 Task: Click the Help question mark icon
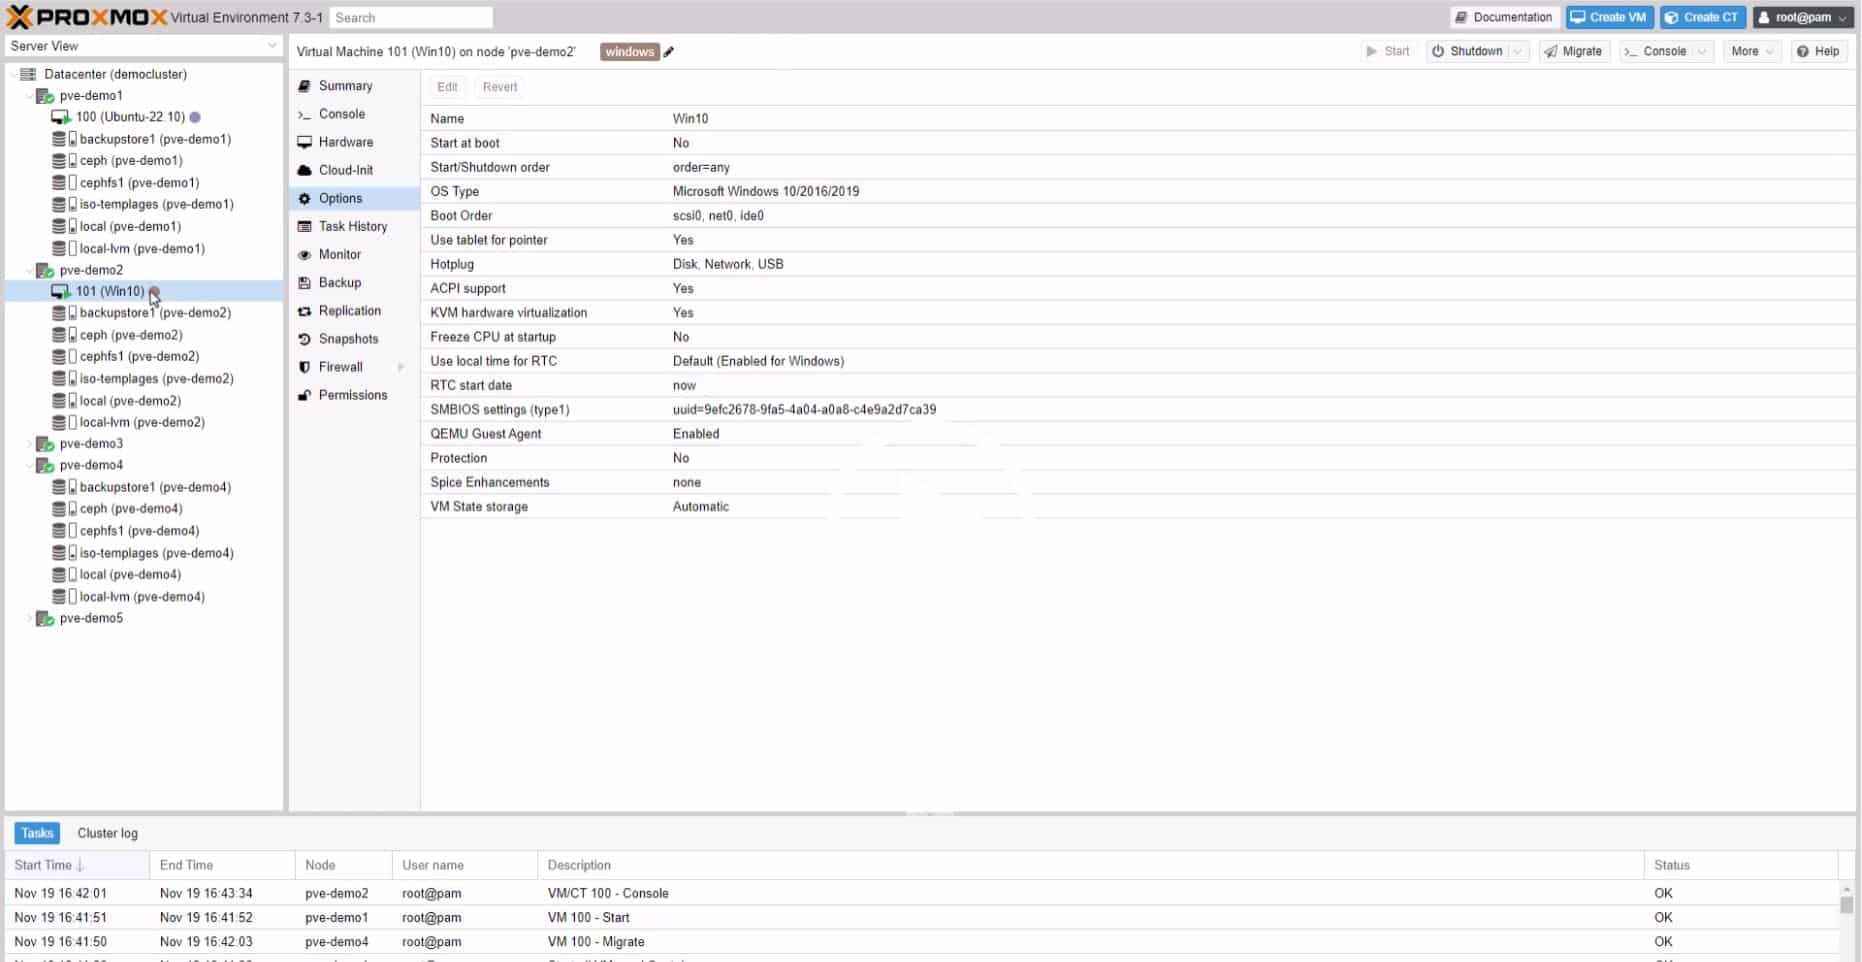[1803, 52]
